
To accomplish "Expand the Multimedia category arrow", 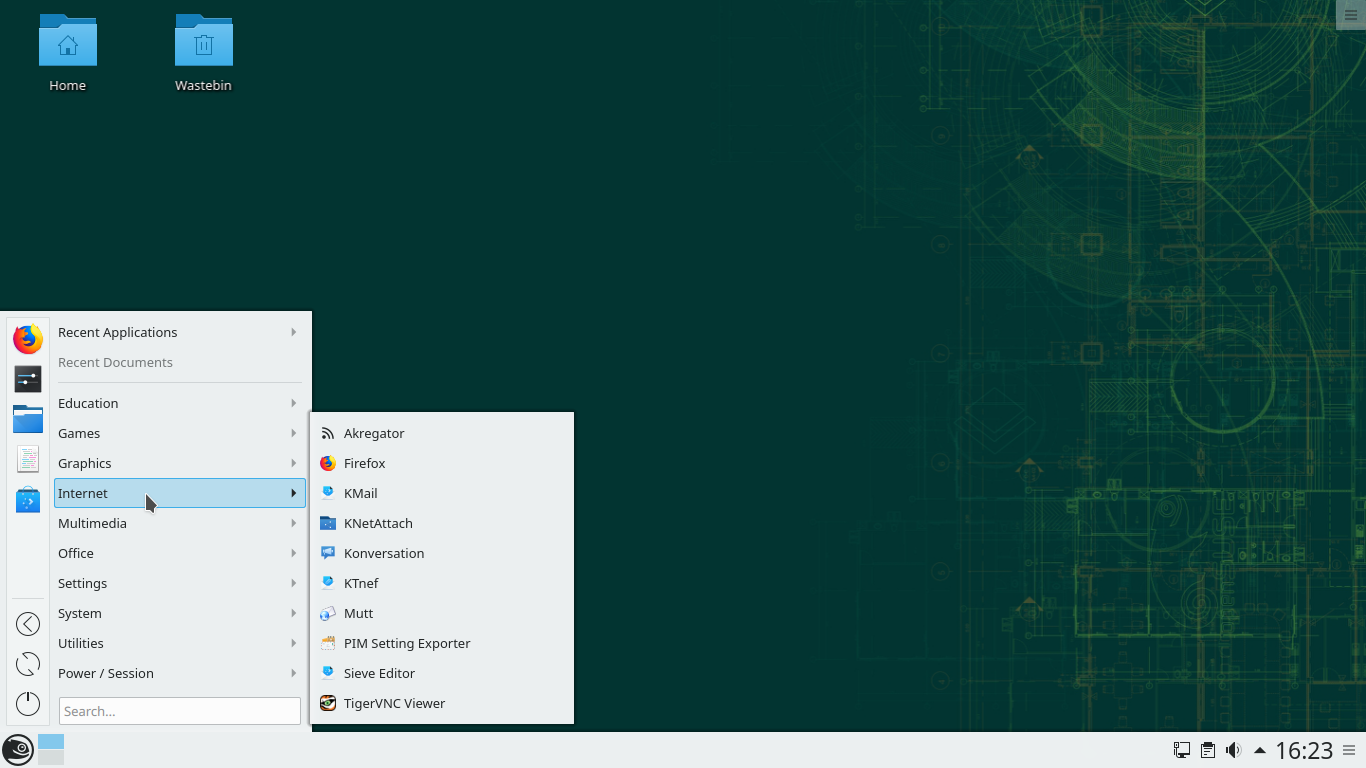I will pos(292,523).
